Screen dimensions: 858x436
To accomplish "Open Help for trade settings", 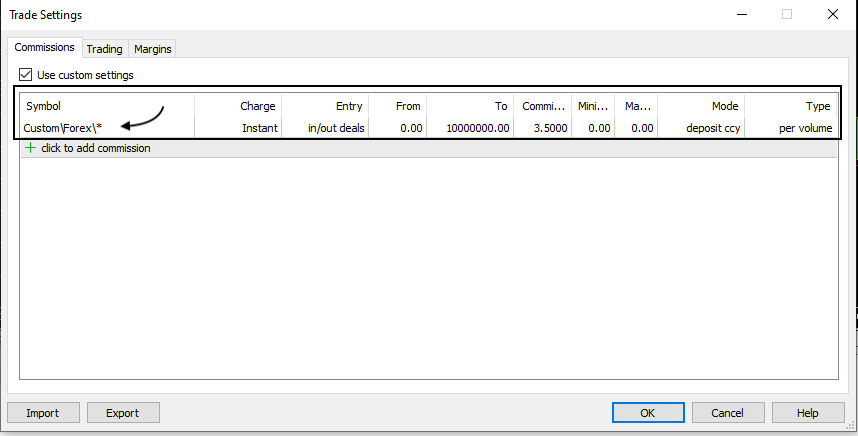I will pyautogui.click(x=808, y=413).
